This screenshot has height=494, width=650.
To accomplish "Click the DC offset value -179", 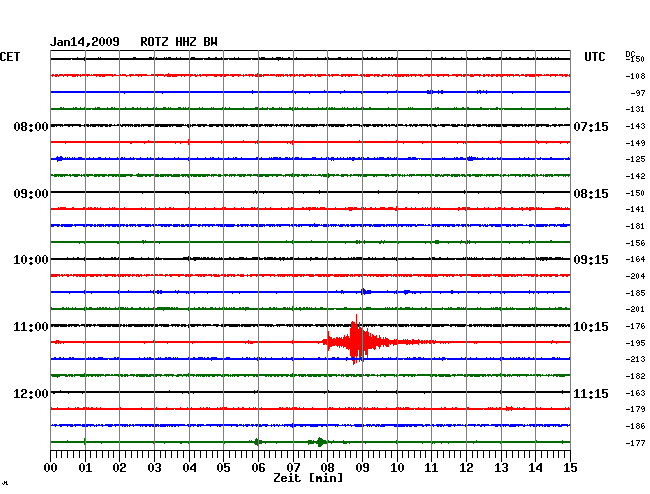I will 635,409.
